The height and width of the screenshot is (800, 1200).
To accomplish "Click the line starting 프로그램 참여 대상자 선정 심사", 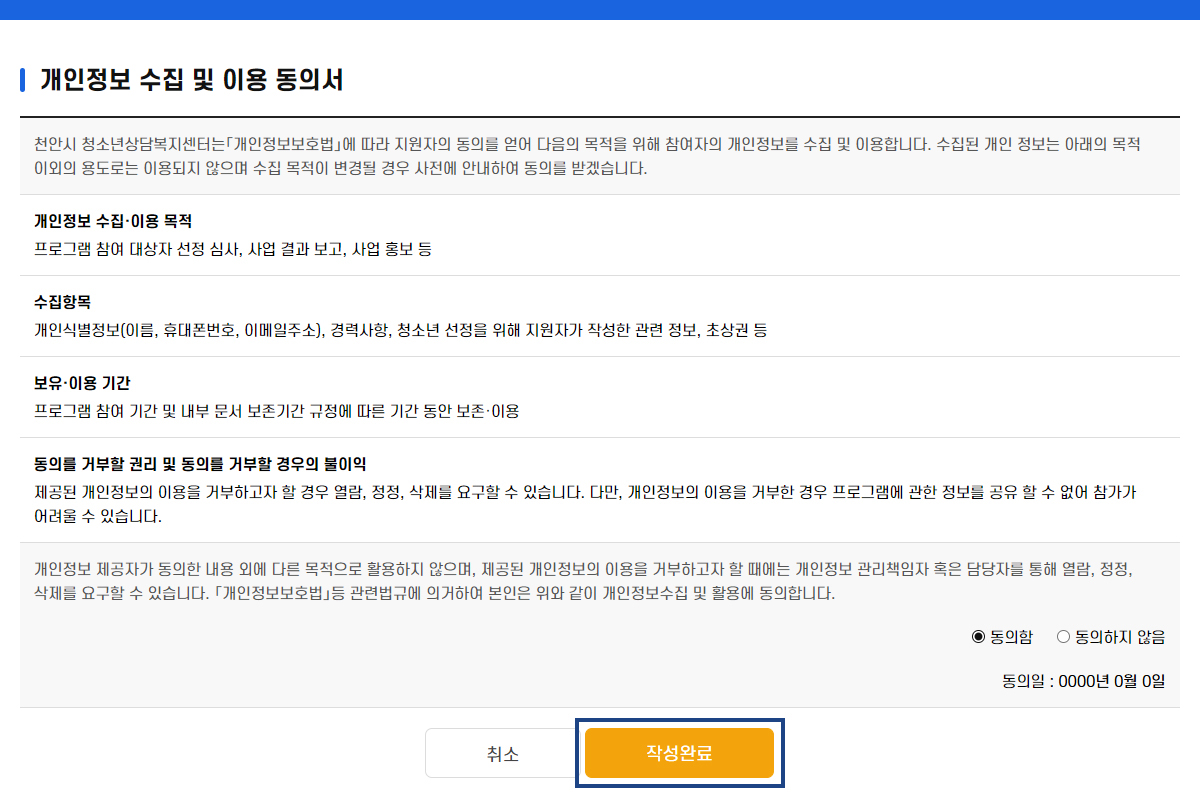I will (x=232, y=248).
